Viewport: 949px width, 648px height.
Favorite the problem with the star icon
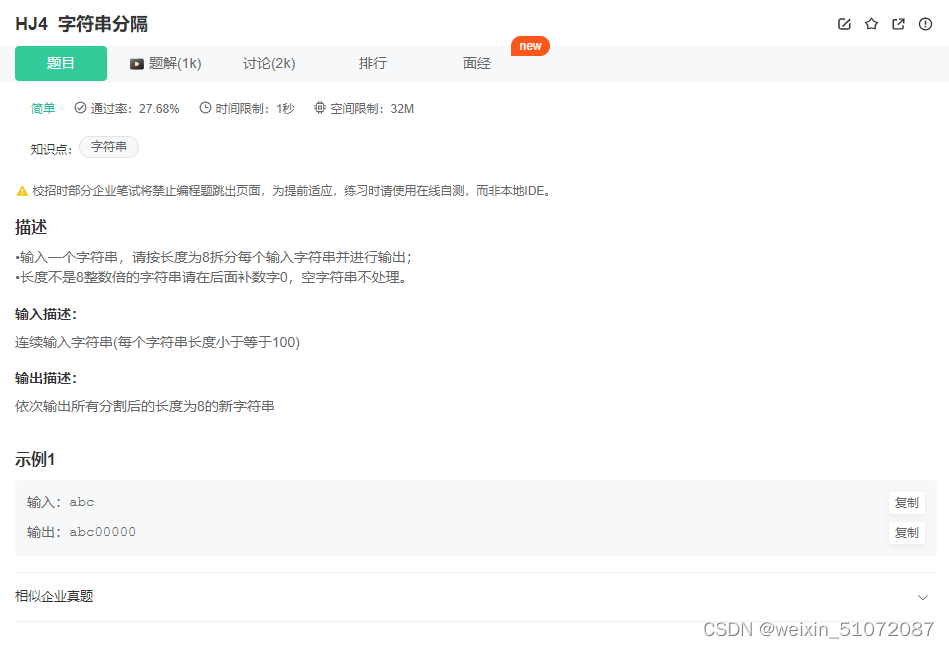pyautogui.click(x=871, y=24)
